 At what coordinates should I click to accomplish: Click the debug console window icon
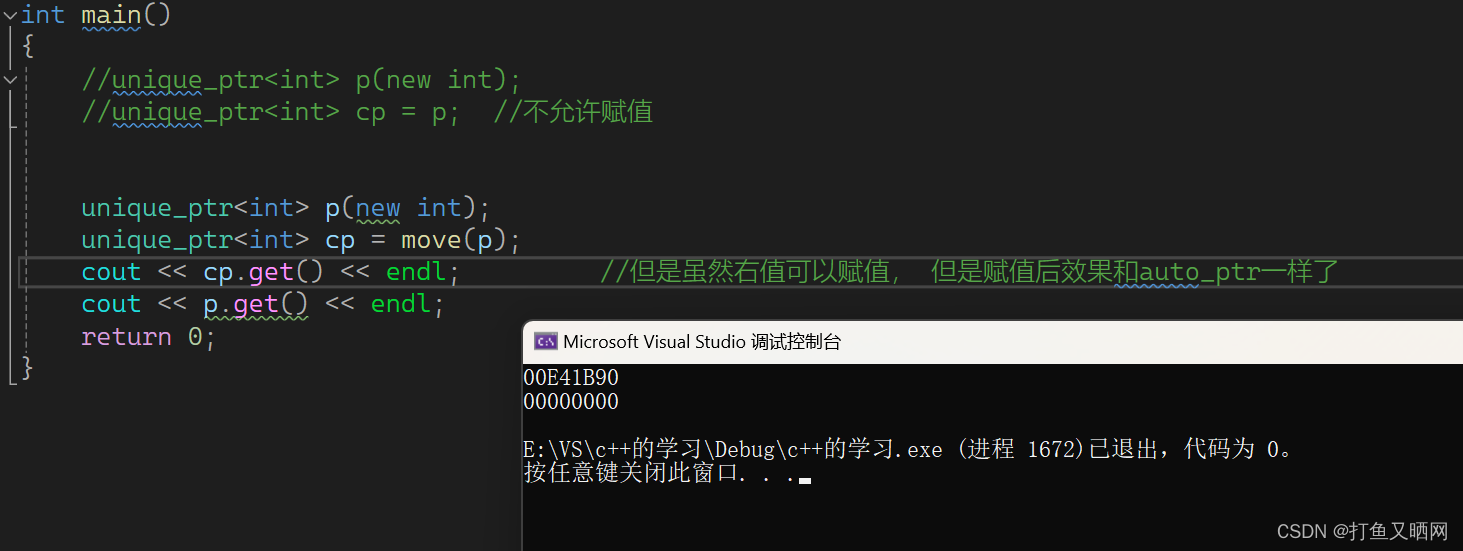coord(545,342)
